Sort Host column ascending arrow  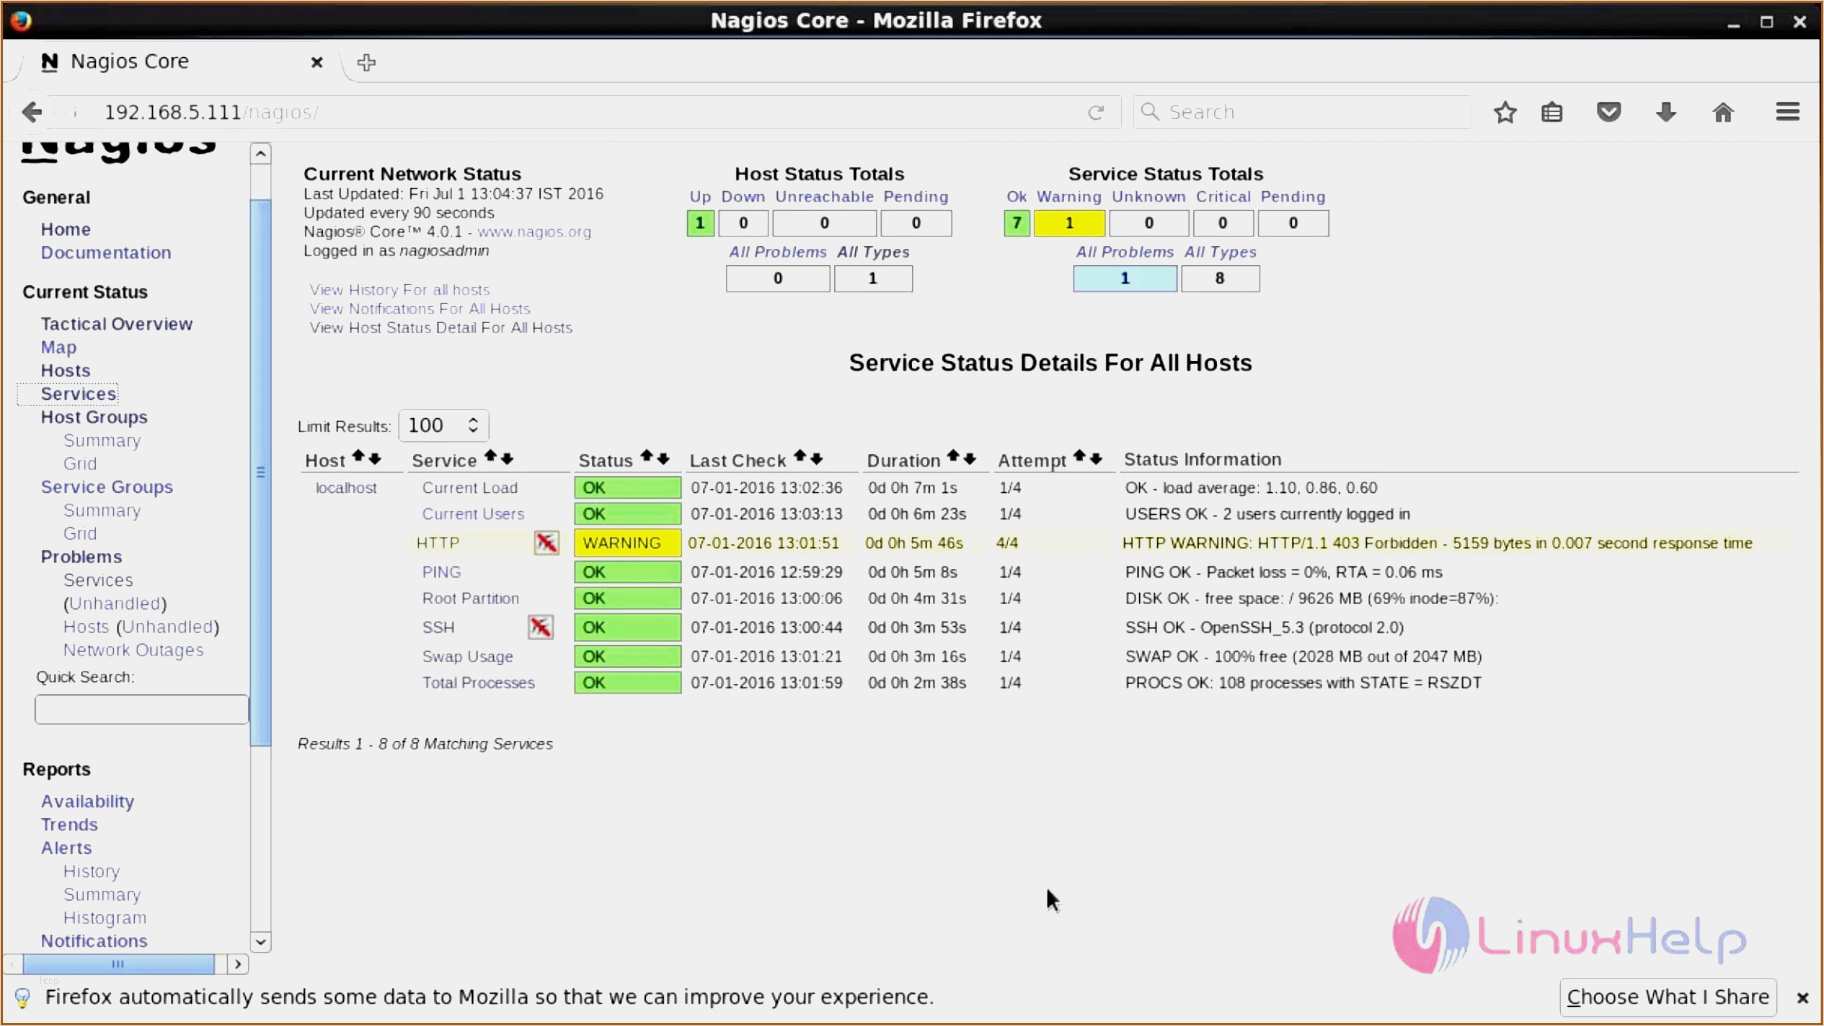358,458
